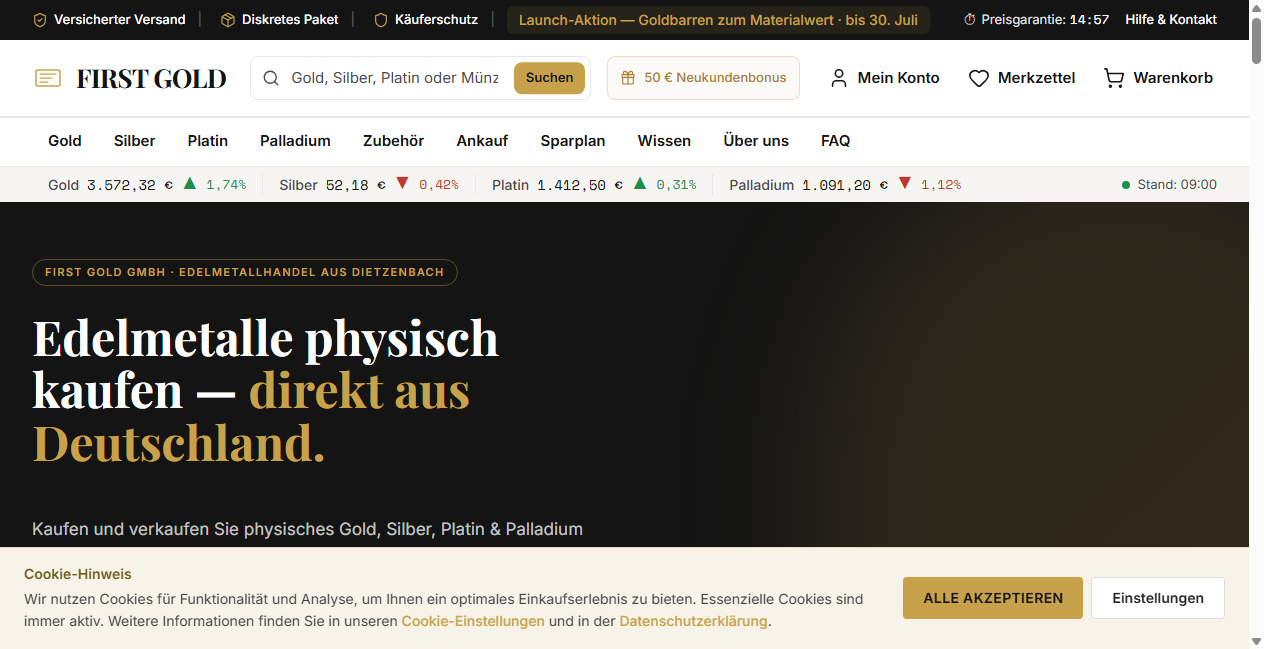Click the shield icon beside Käuferschutz
Image resolution: width=1264 pixels, height=649 pixels.
point(381,20)
